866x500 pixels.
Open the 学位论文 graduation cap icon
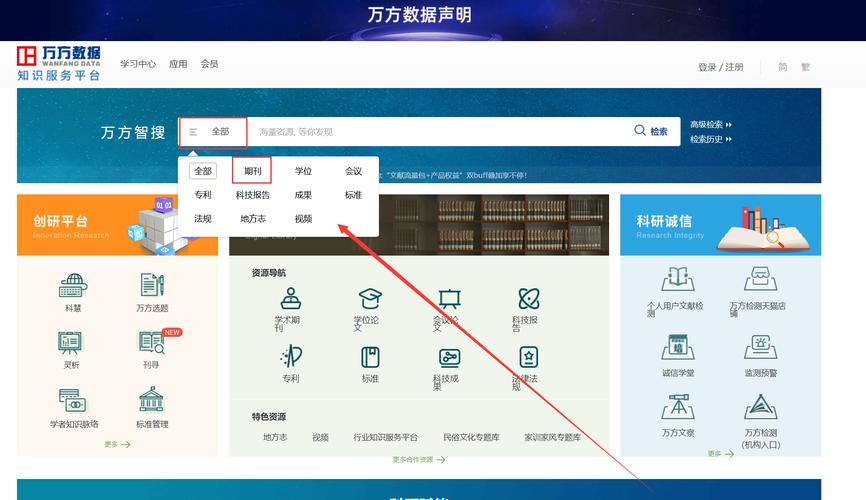tap(370, 299)
